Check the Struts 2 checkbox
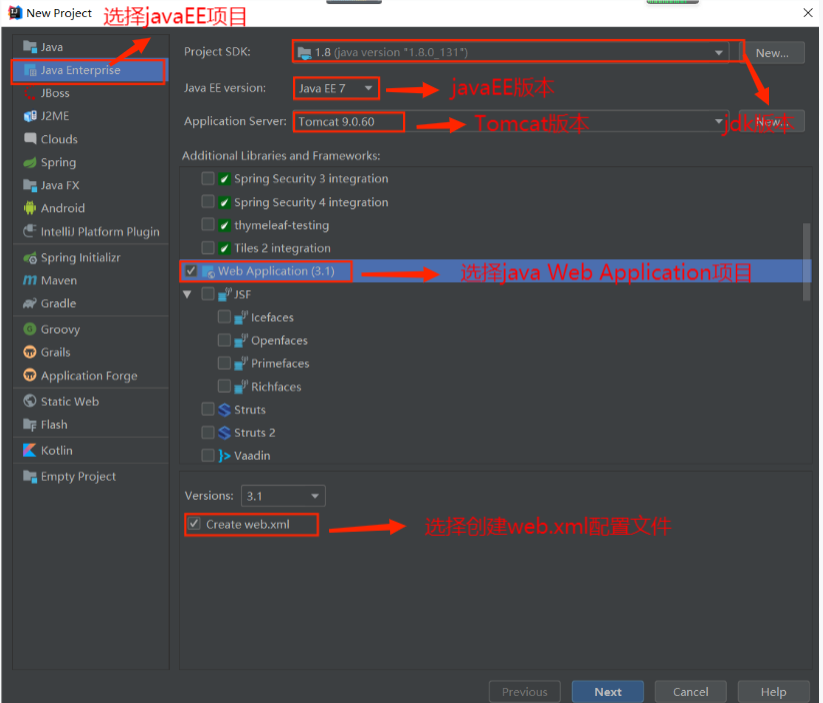The image size is (823, 703). tap(208, 433)
